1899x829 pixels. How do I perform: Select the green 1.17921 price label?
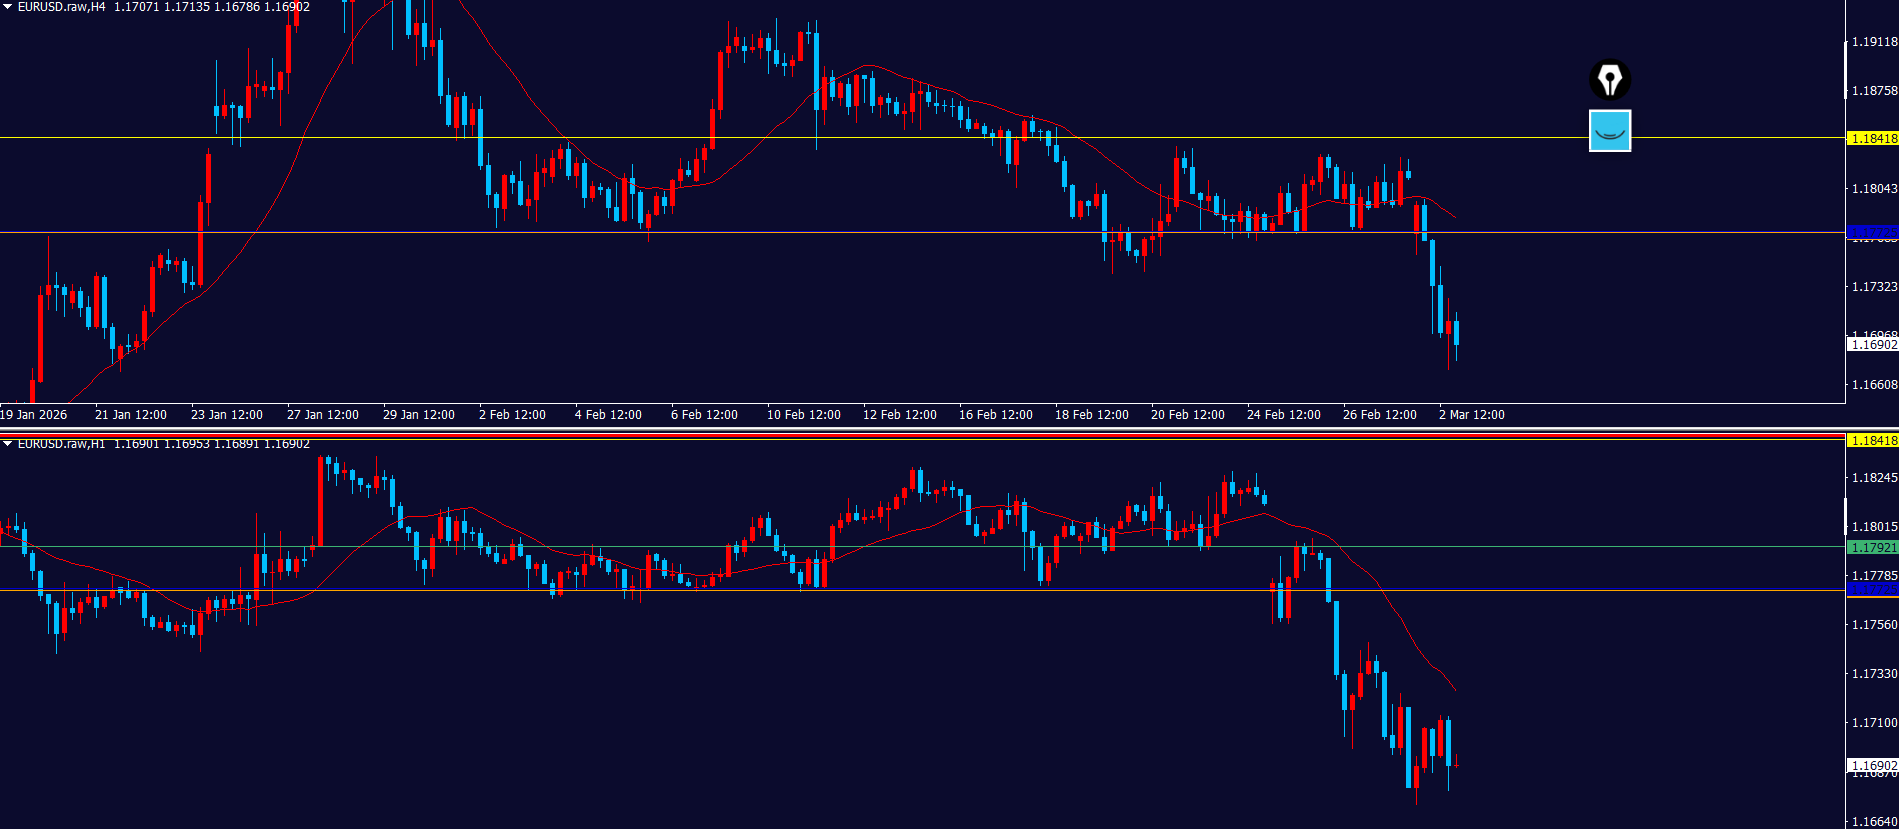[1872, 547]
